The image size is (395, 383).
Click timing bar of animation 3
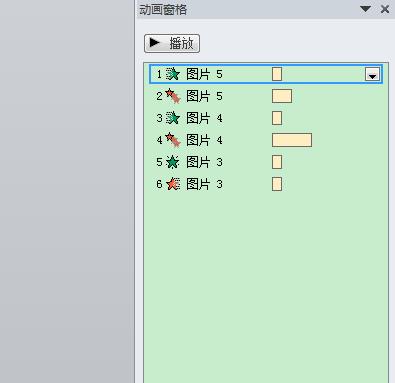pyautogui.click(x=277, y=118)
